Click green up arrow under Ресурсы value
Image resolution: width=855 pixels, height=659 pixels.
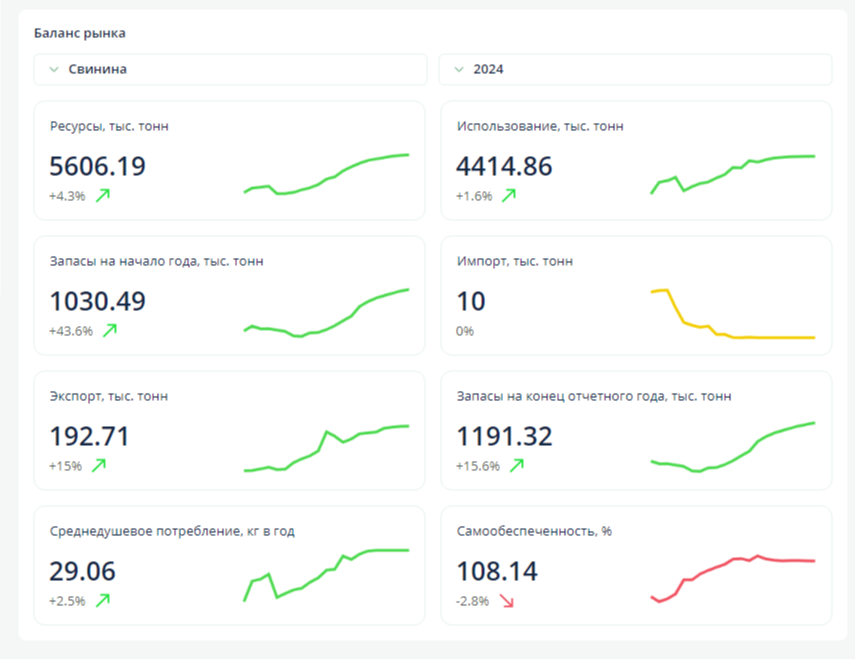coord(102,196)
